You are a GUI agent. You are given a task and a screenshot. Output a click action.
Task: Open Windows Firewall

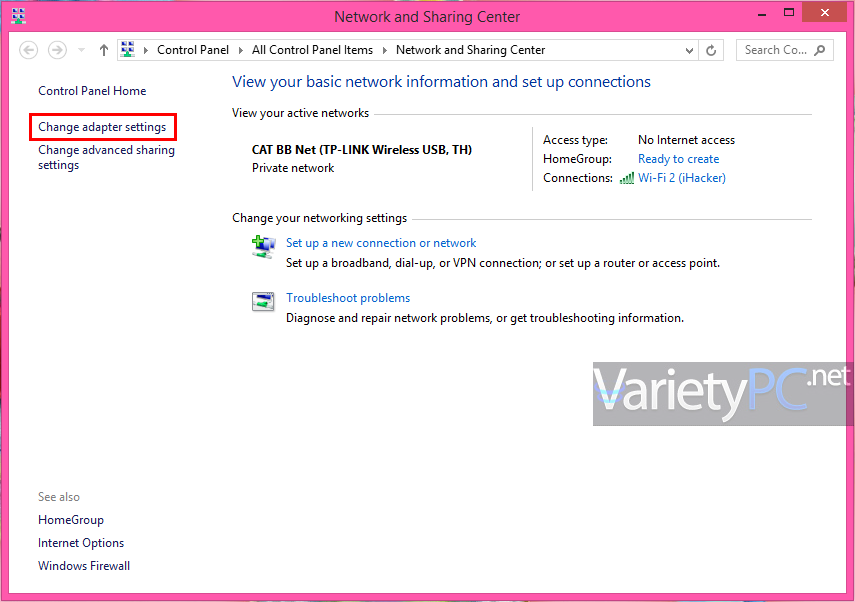[83, 565]
